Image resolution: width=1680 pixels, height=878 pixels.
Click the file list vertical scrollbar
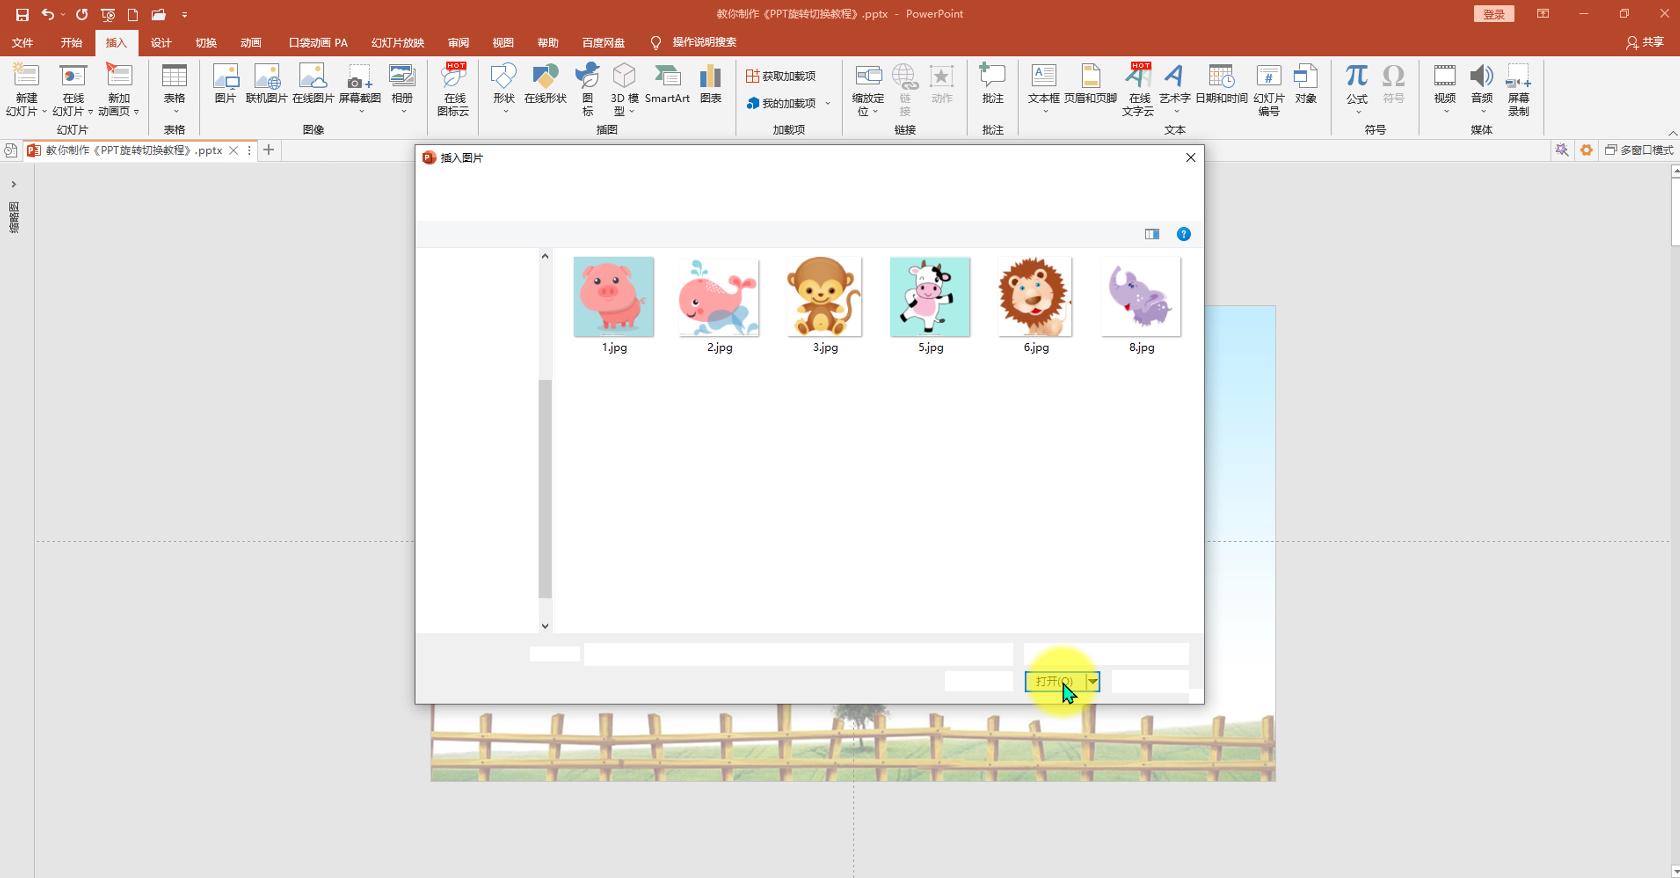click(545, 488)
